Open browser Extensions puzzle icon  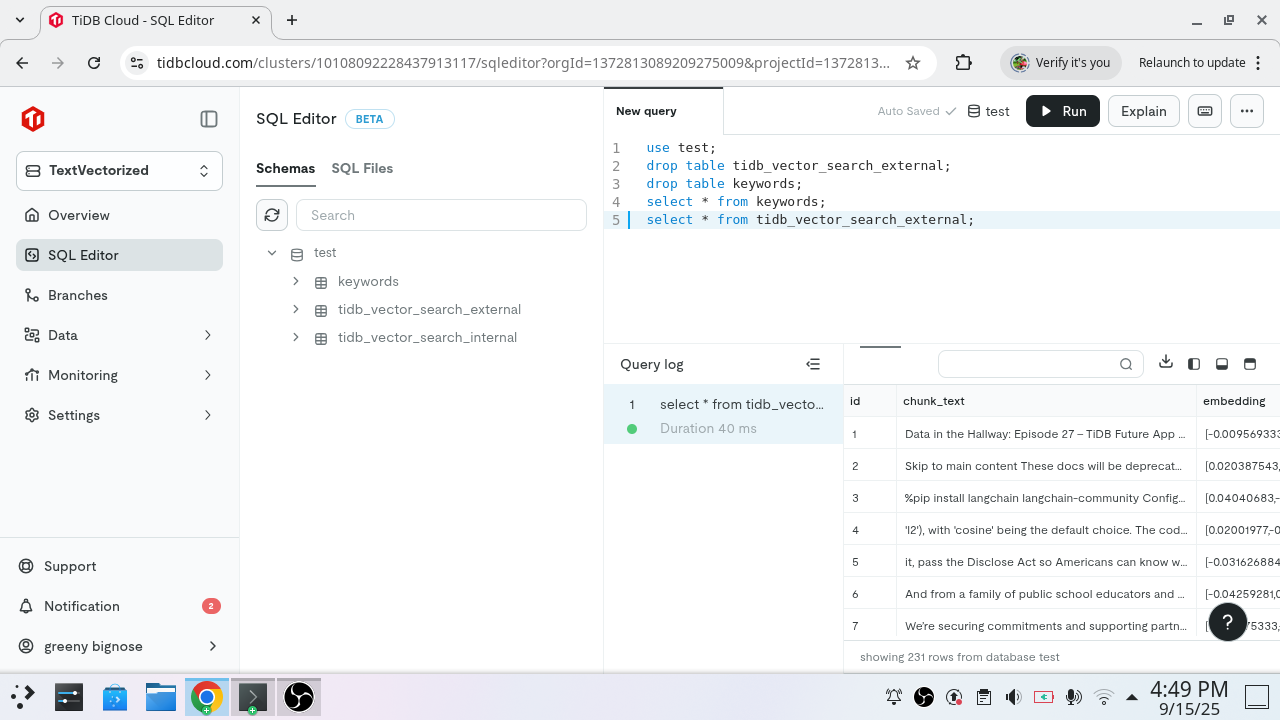point(963,63)
